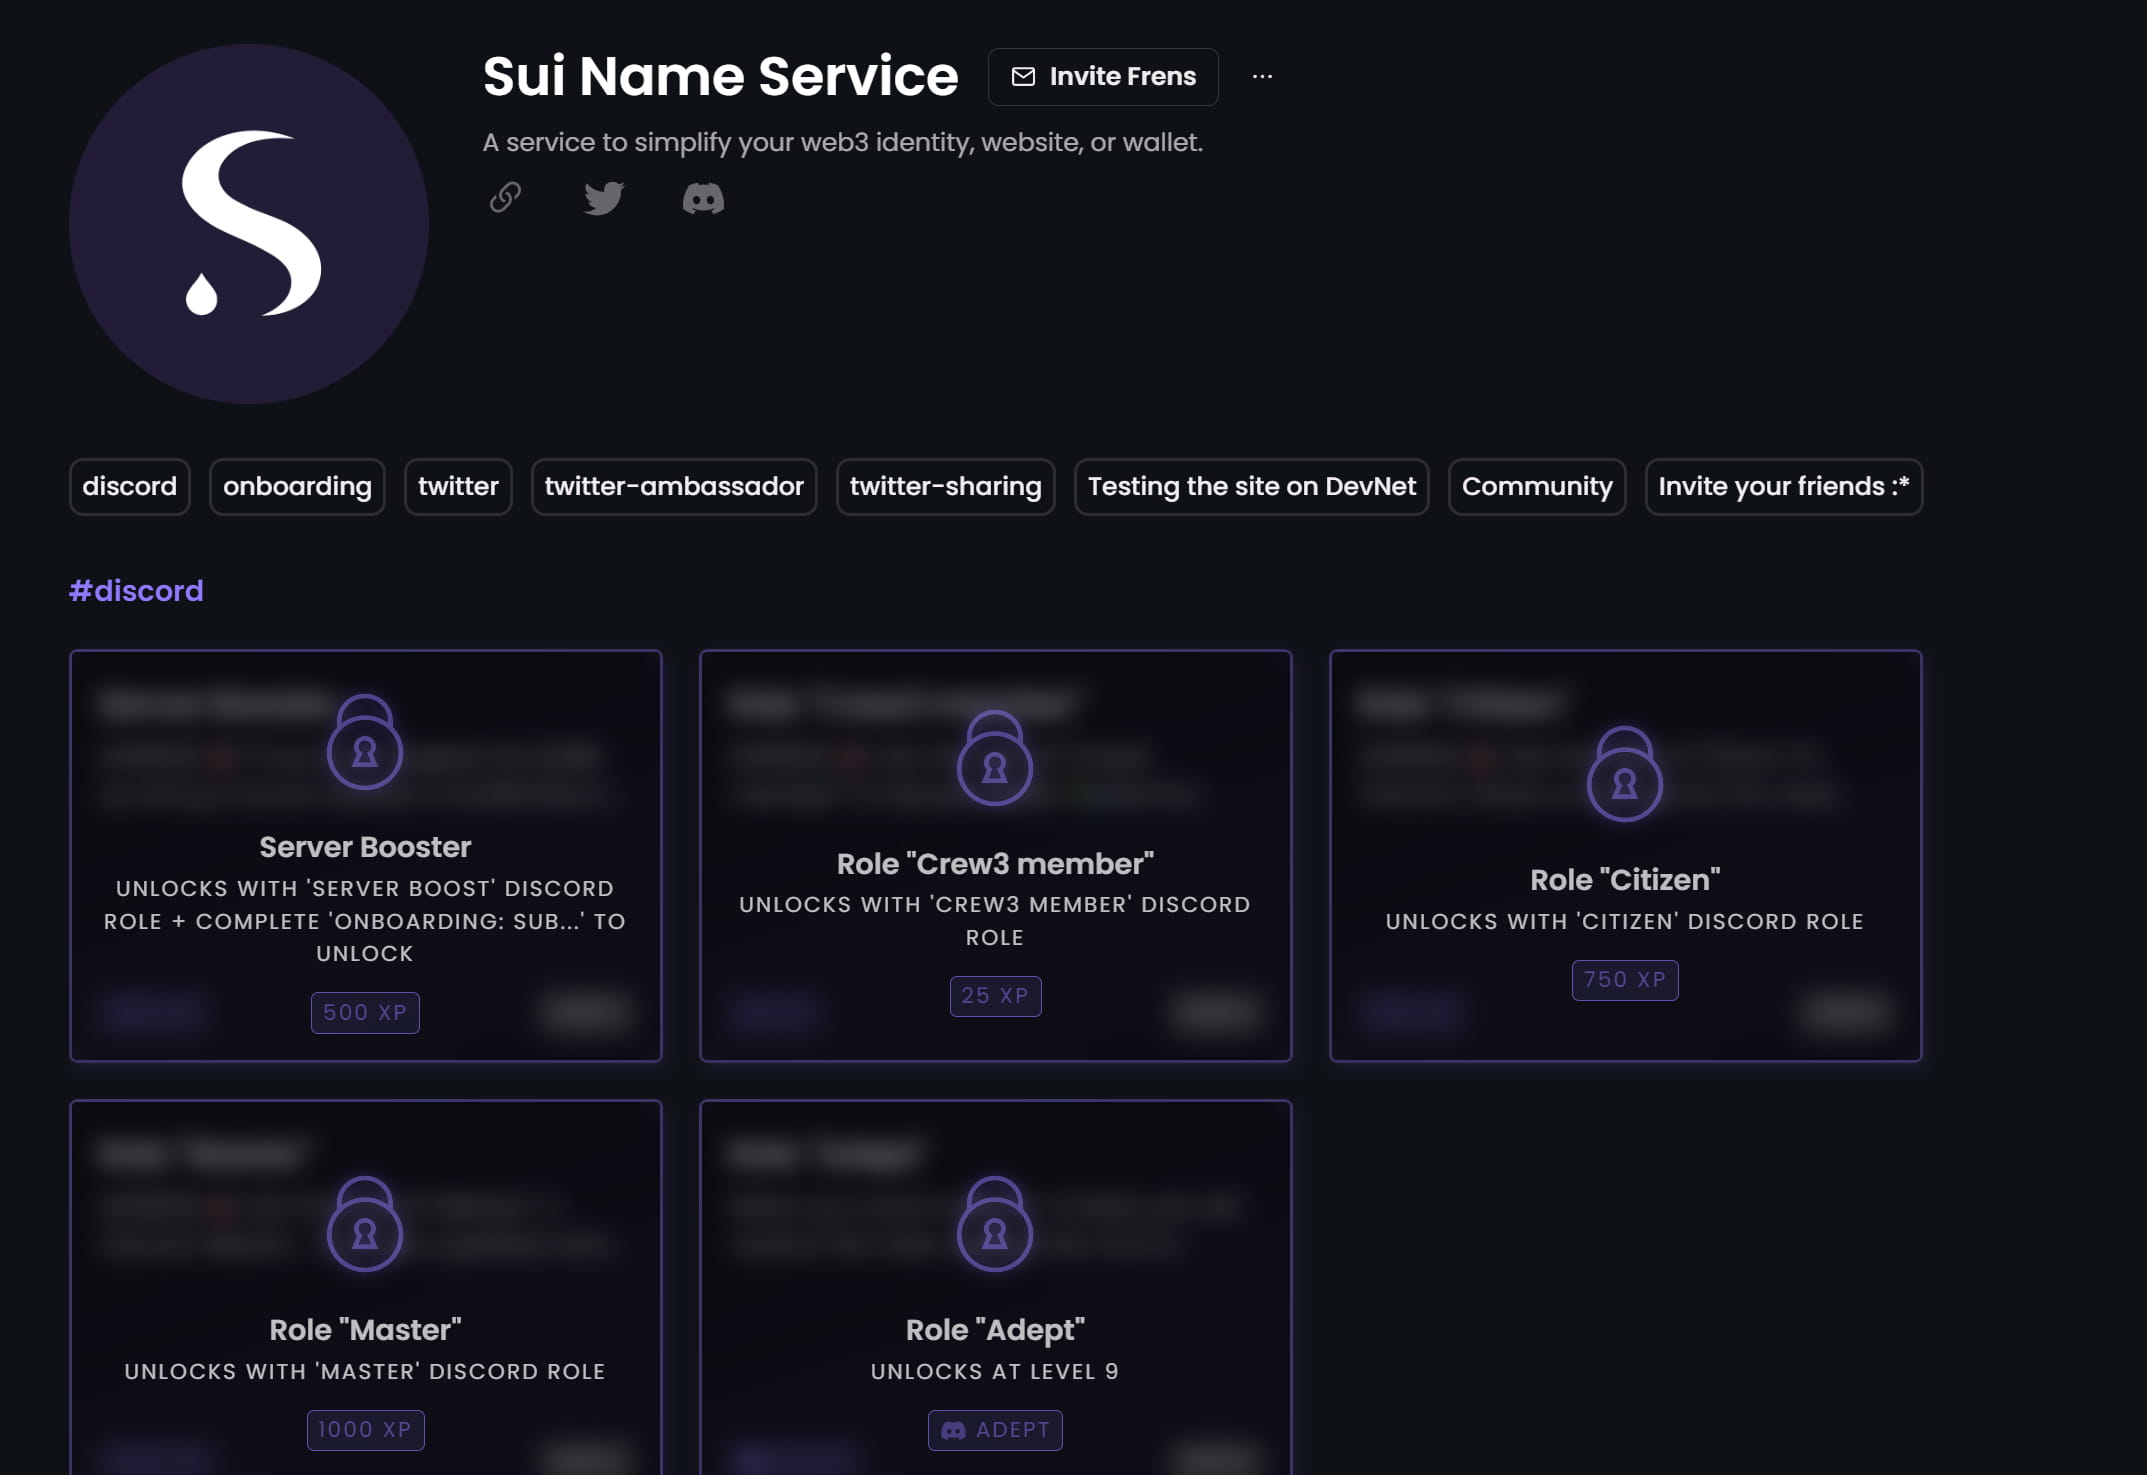Open the Community category tag
Image resolution: width=2147 pixels, height=1475 pixels.
point(1536,487)
